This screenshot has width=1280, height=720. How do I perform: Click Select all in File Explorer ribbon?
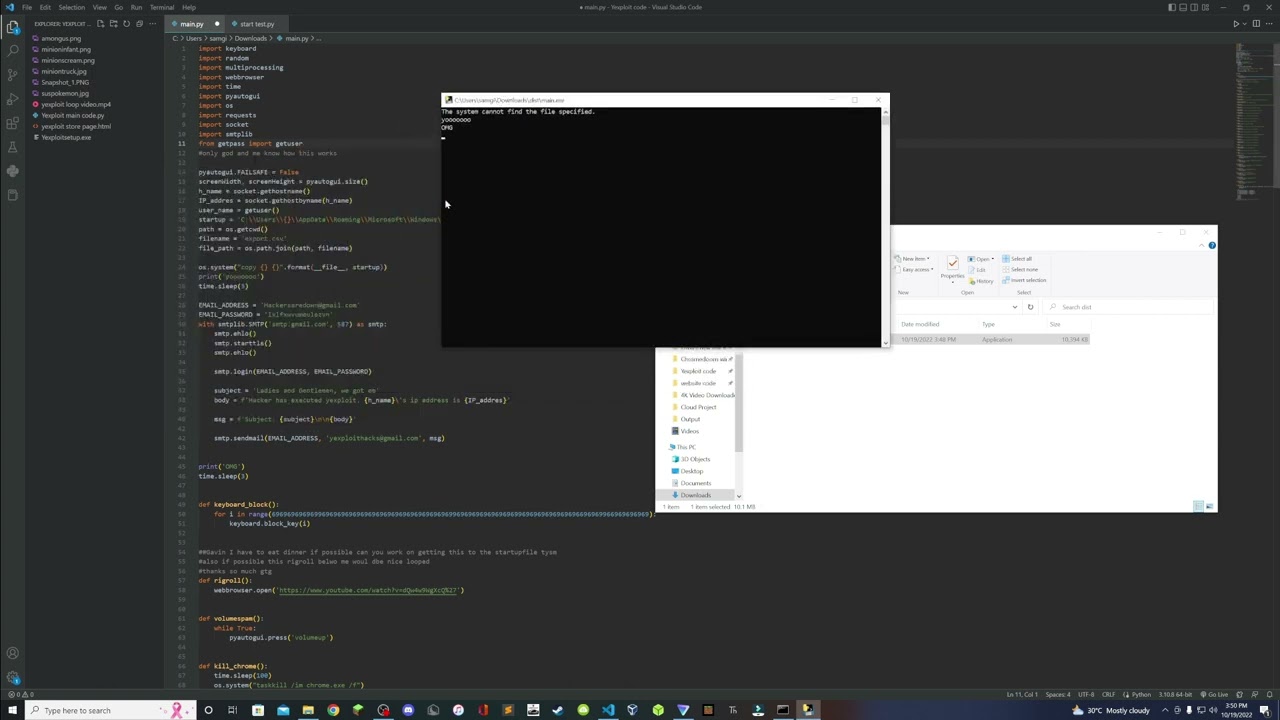coord(1018,259)
